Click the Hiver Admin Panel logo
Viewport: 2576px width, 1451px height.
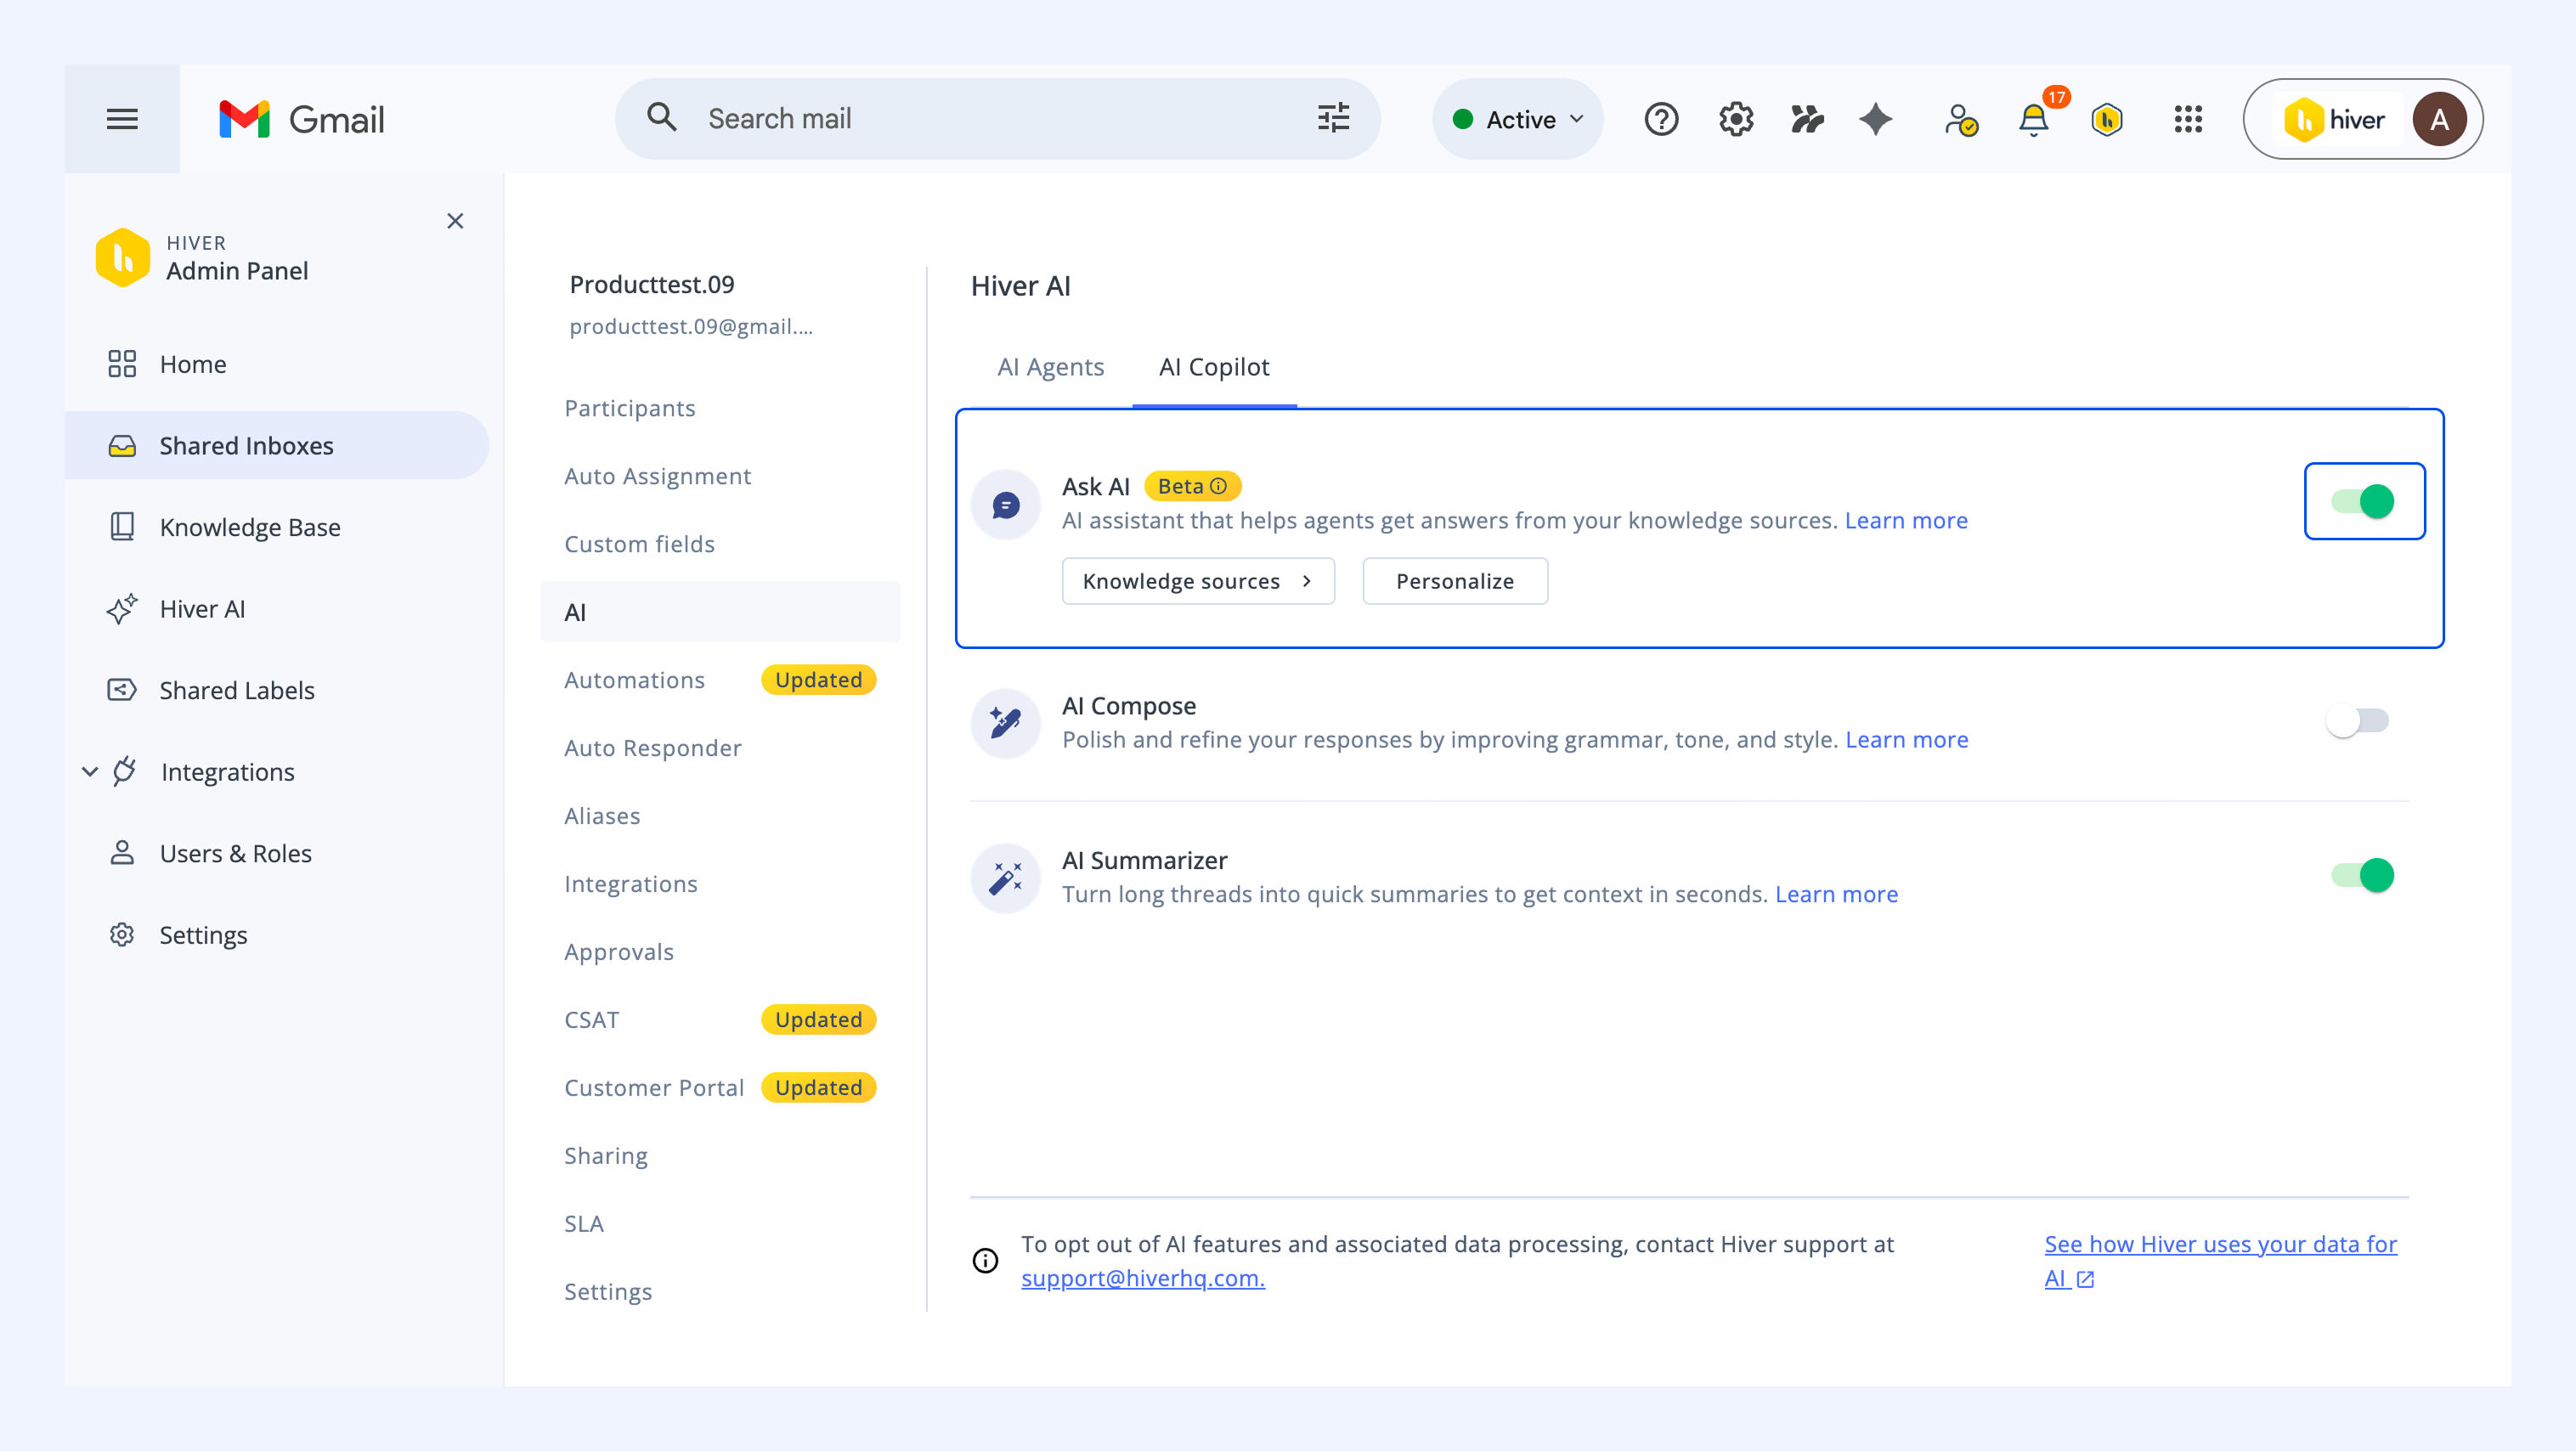click(x=123, y=257)
